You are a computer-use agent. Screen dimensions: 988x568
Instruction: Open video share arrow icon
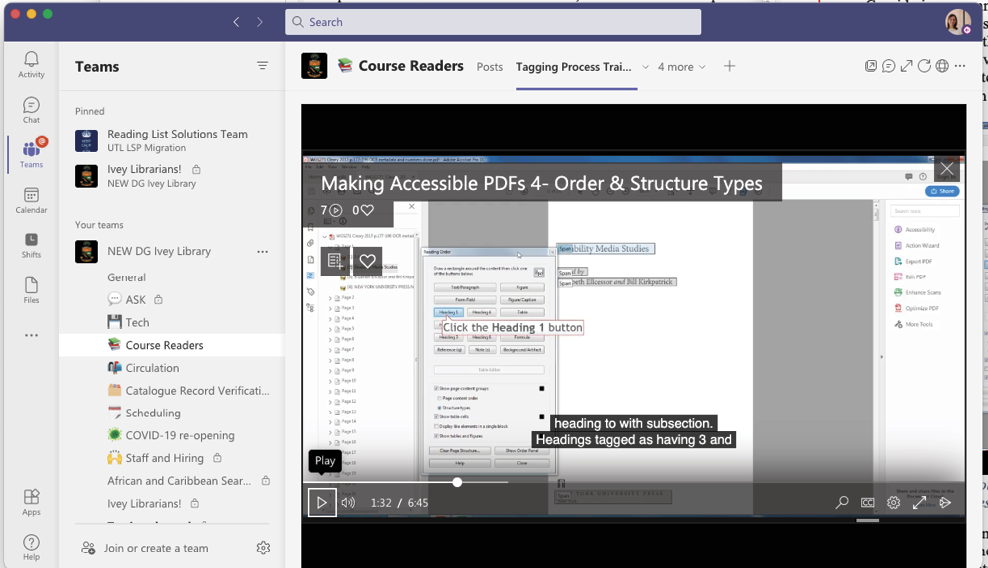[945, 502]
